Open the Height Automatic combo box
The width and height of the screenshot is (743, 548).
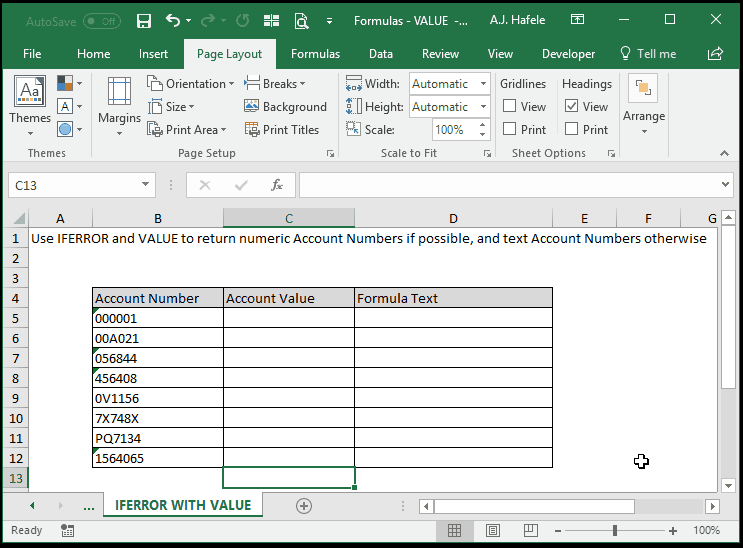449,107
